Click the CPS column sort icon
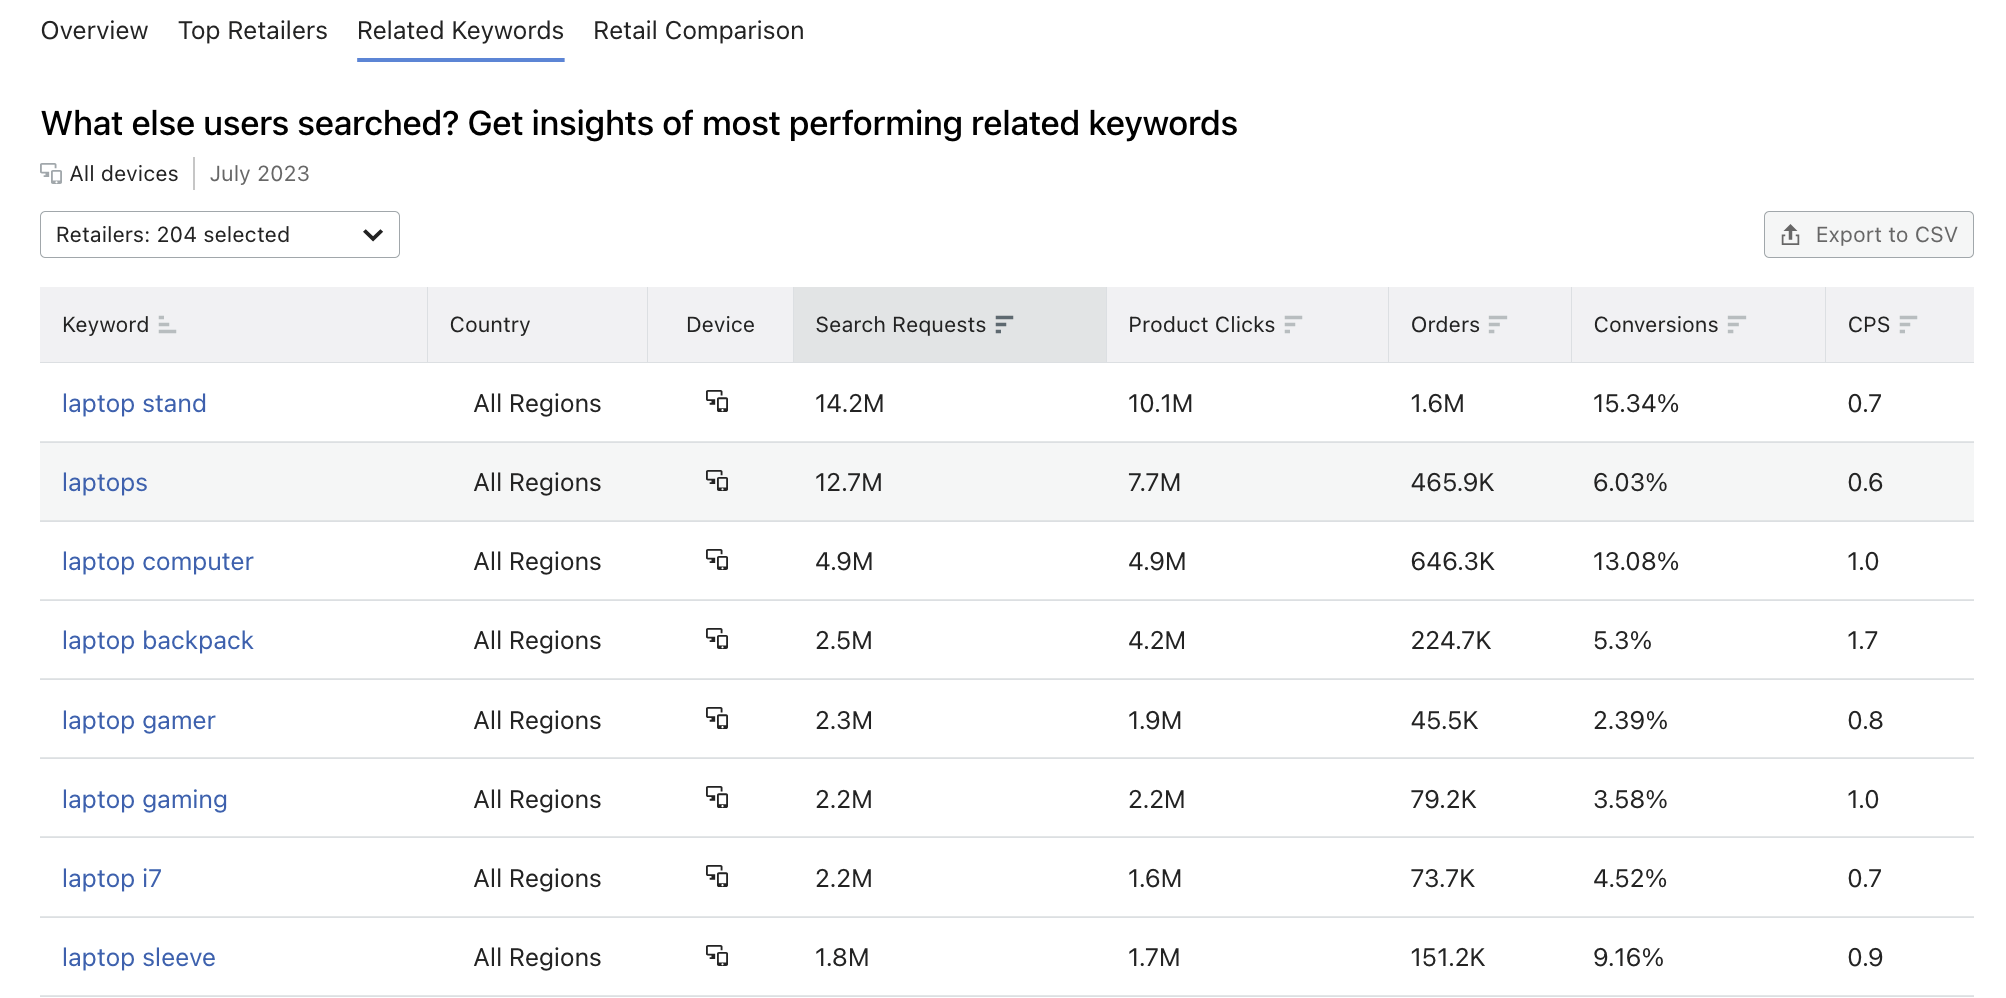The height and width of the screenshot is (998, 2006). (1909, 324)
